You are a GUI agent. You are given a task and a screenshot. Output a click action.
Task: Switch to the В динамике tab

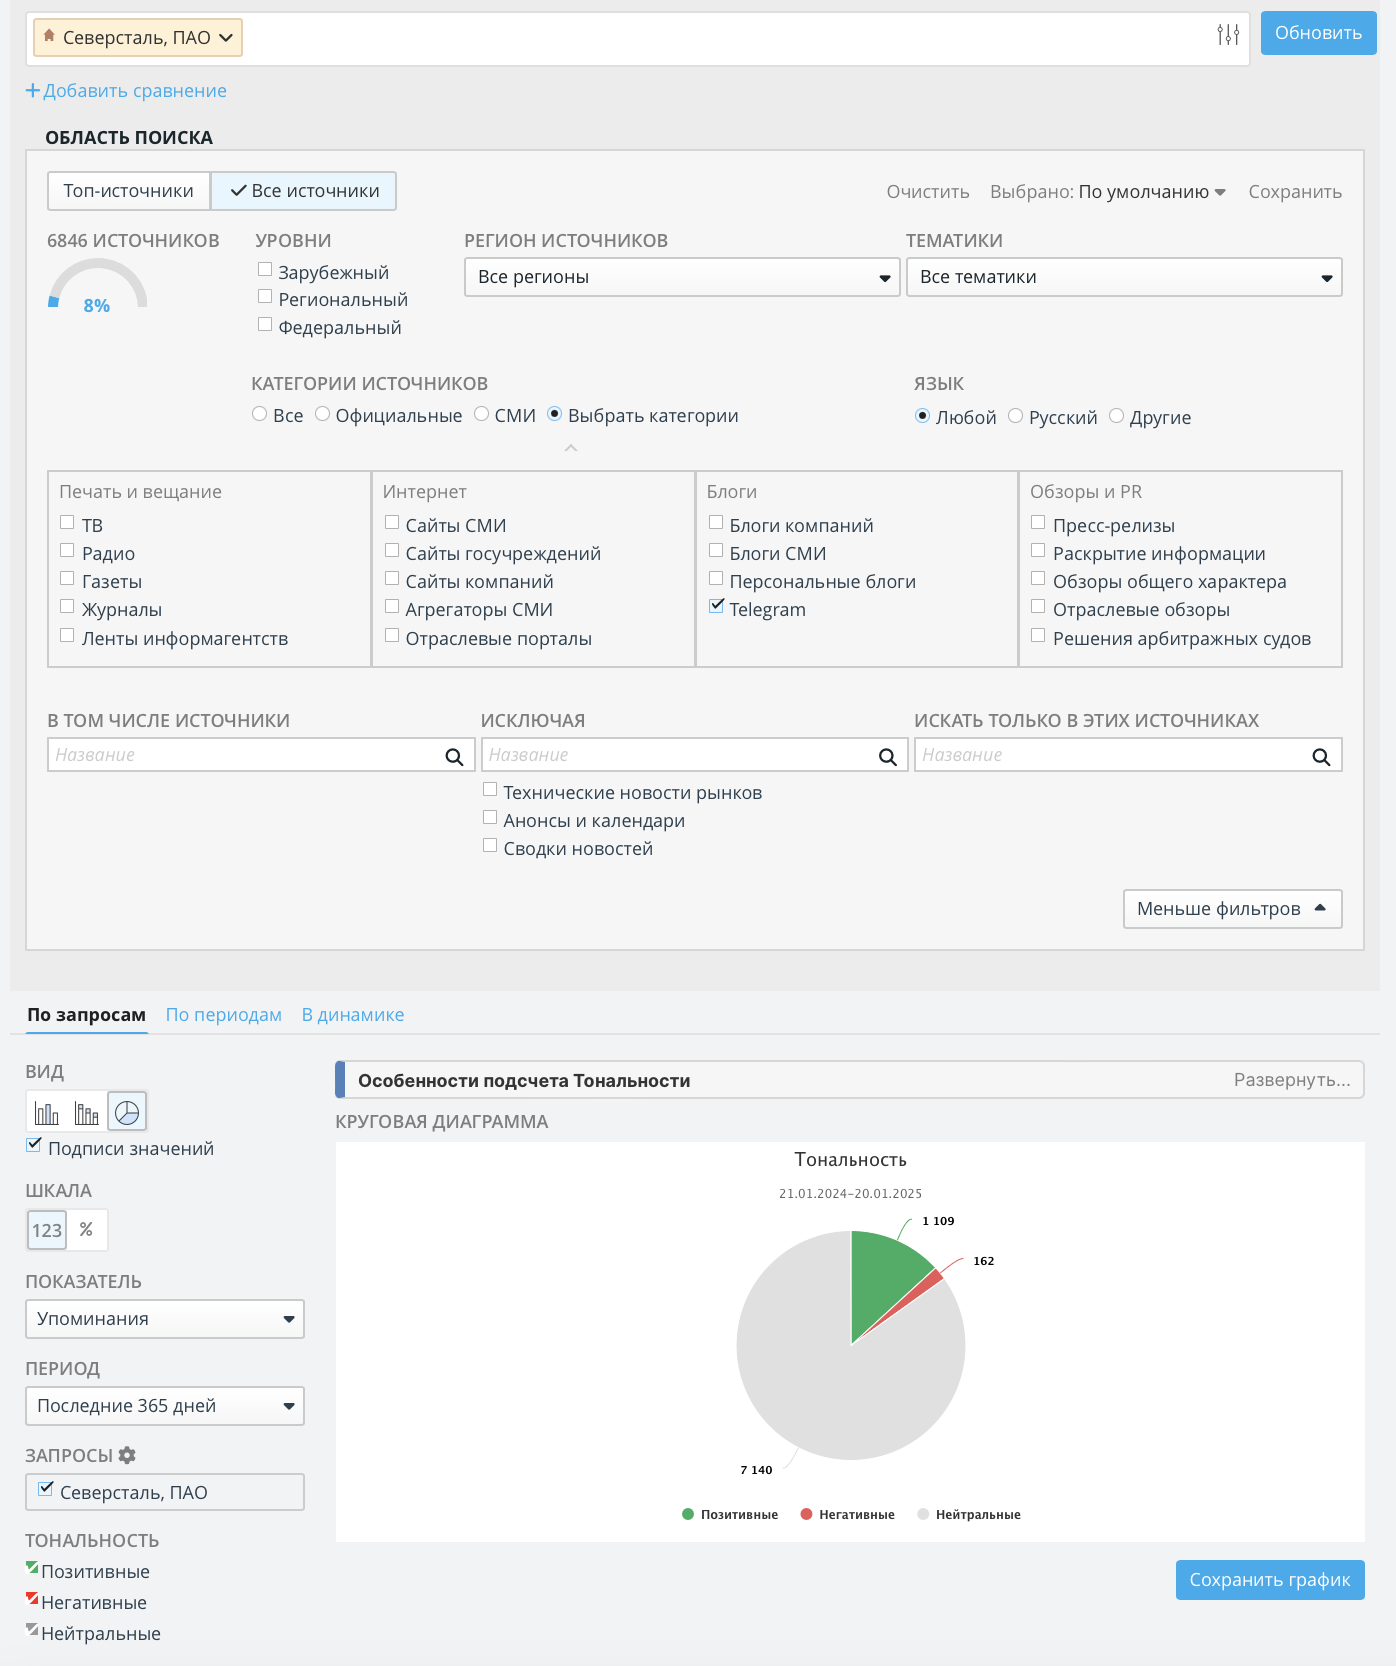[353, 1015]
